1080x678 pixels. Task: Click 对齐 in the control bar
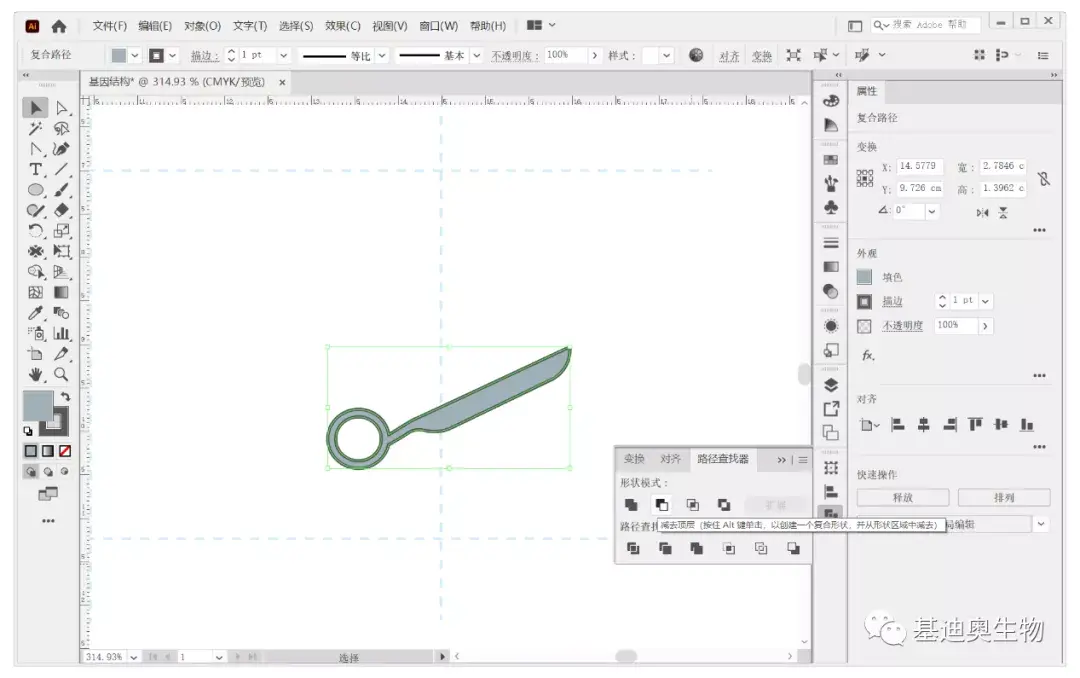coord(729,56)
